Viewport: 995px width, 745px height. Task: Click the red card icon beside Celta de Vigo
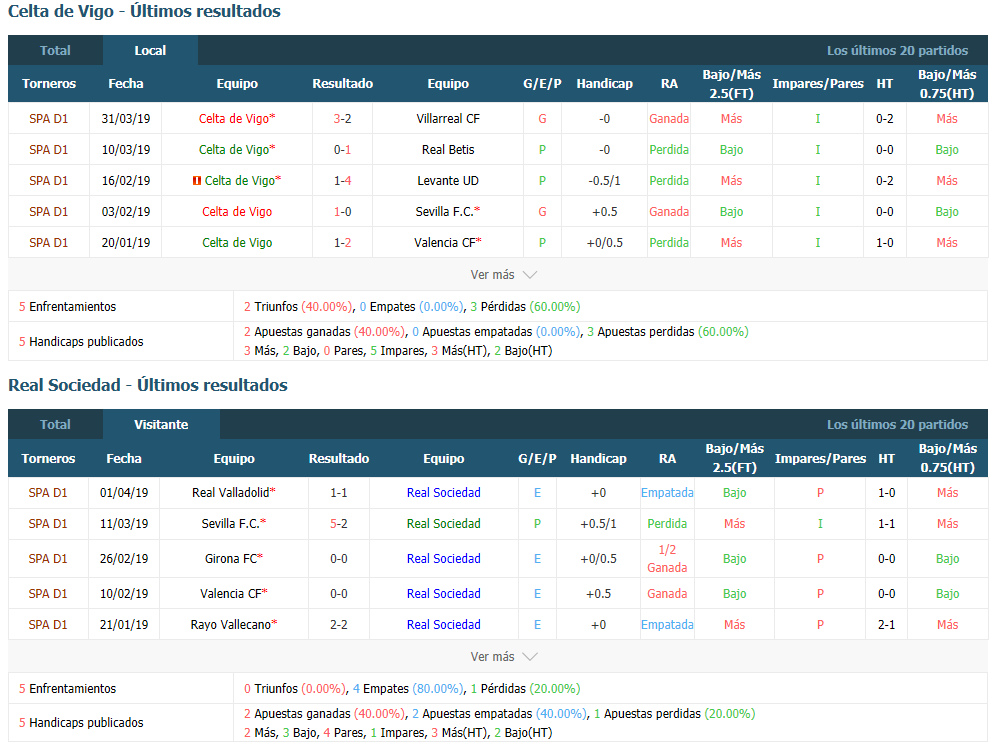point(197,181)
